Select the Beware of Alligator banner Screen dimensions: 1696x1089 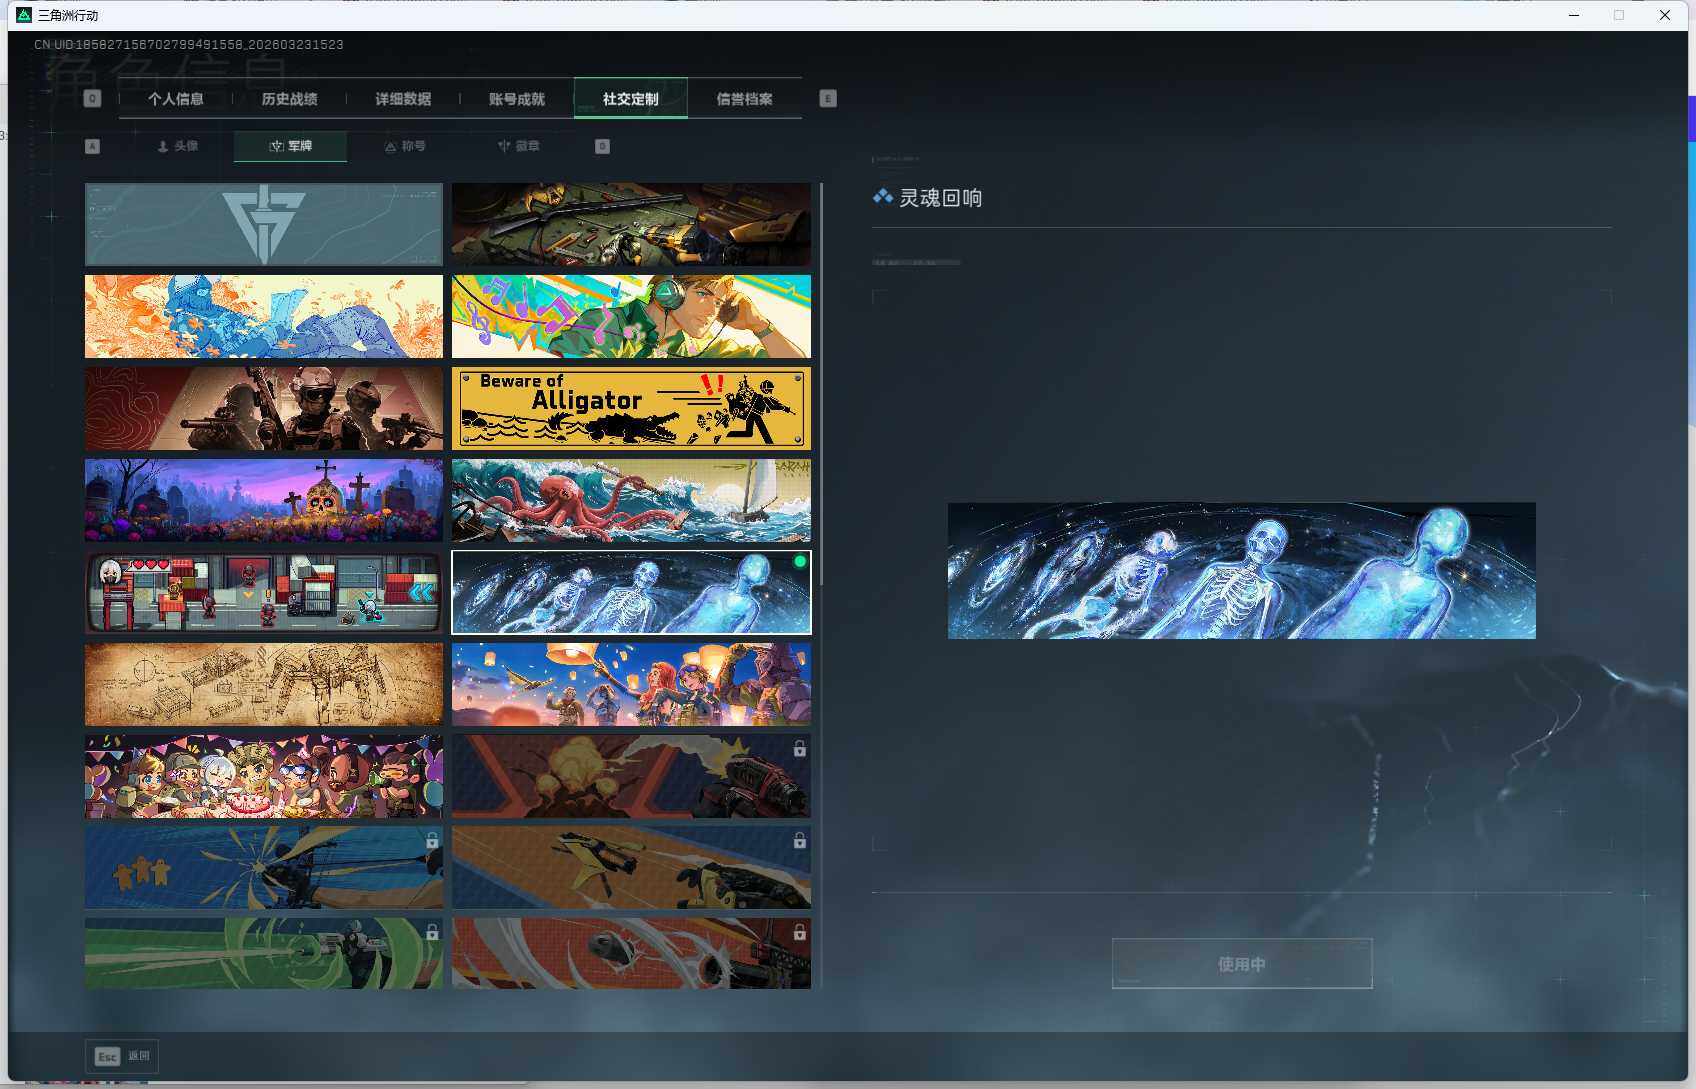tap(631, 408)
